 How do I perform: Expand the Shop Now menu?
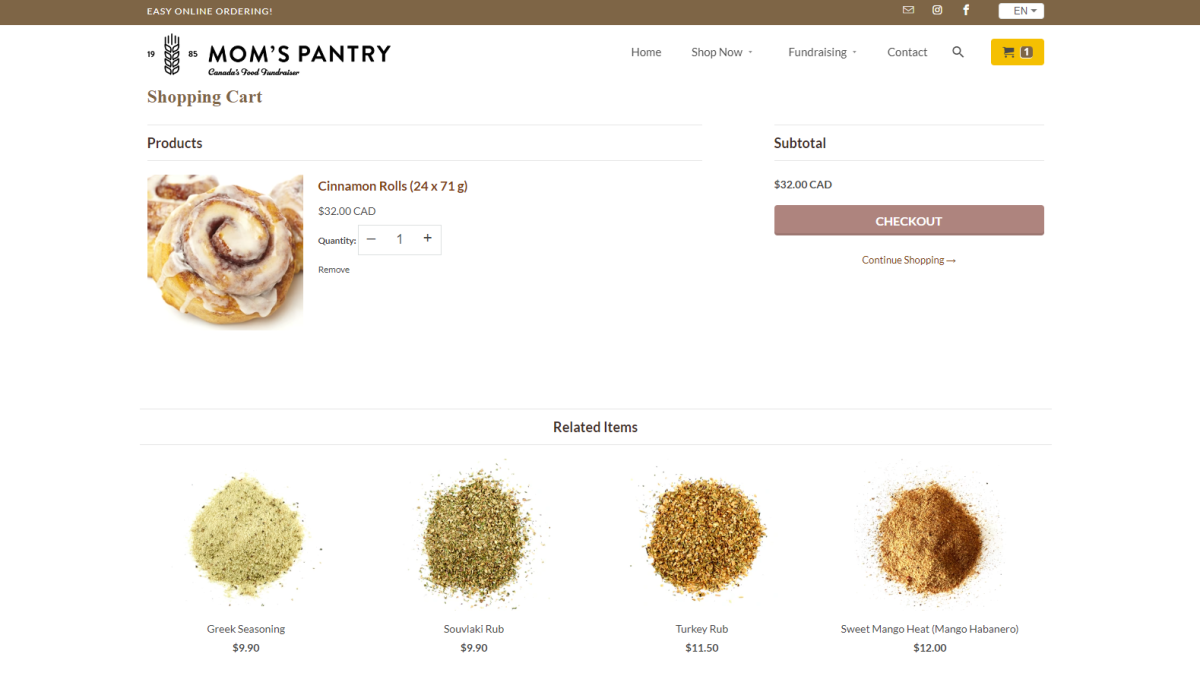722,52
